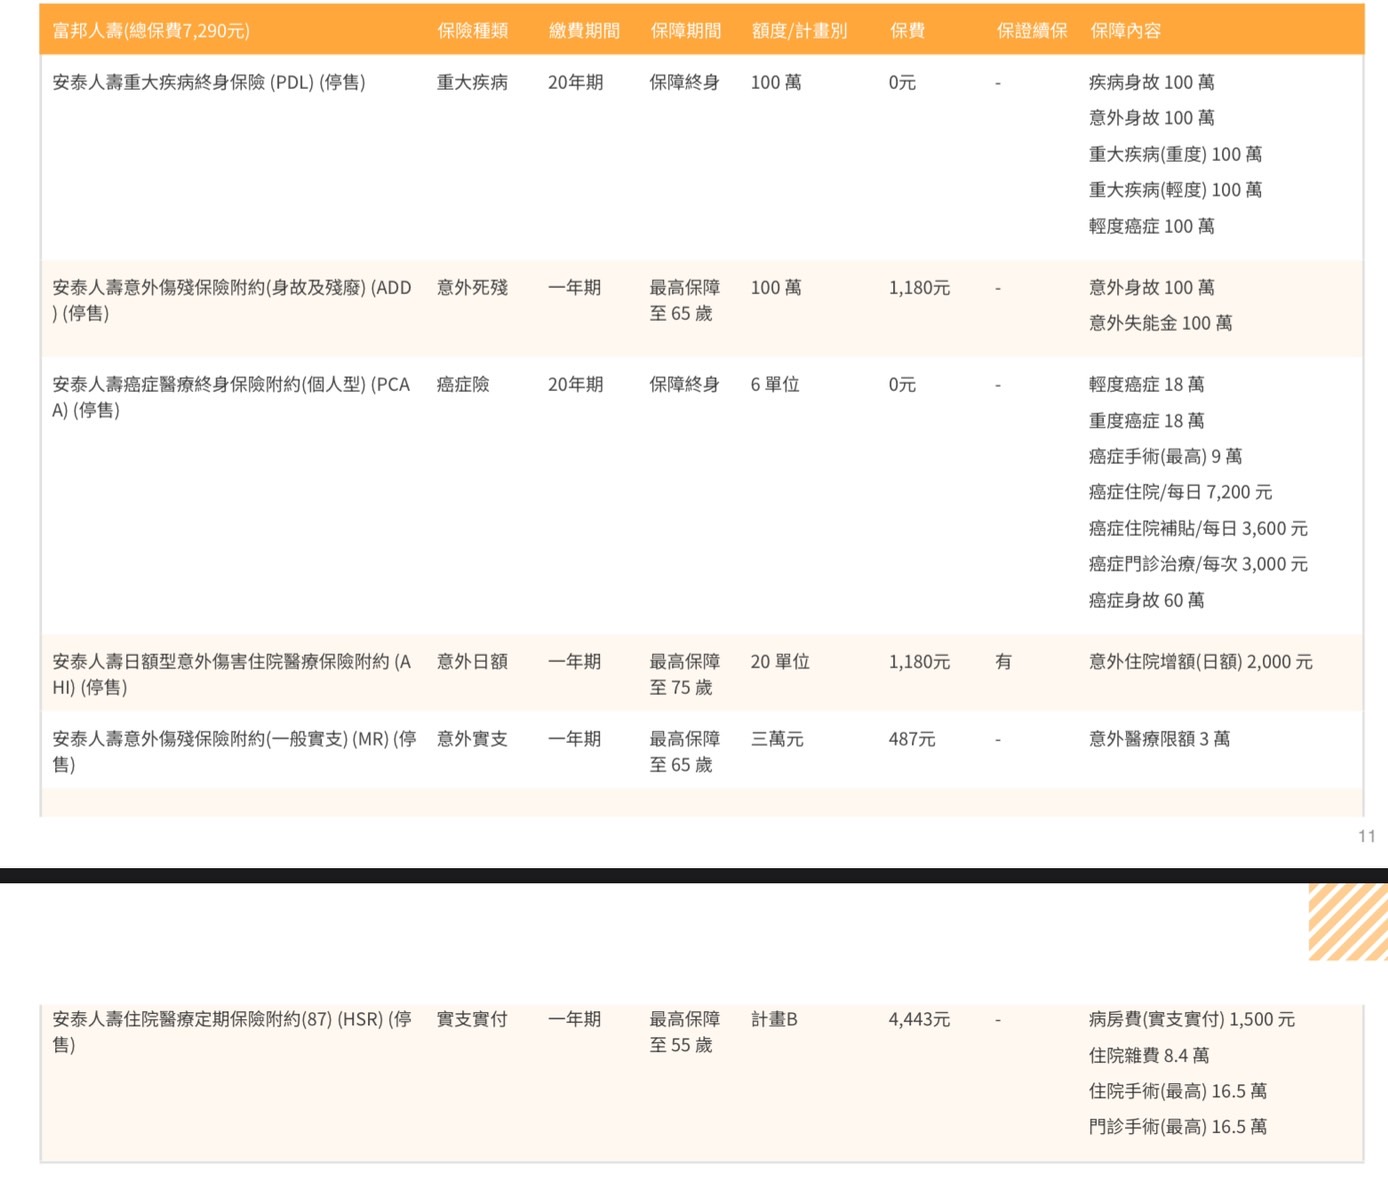
Task: Click the 意外日額 insurance type cell
Action: coord(472,662)
